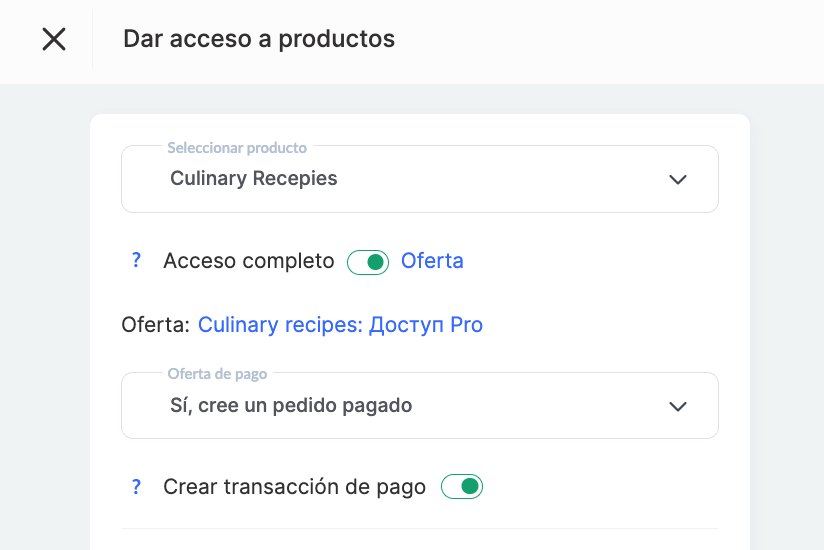Open the Culinary recipes: Доступ Pro link
824x550 pixels.
340,325
